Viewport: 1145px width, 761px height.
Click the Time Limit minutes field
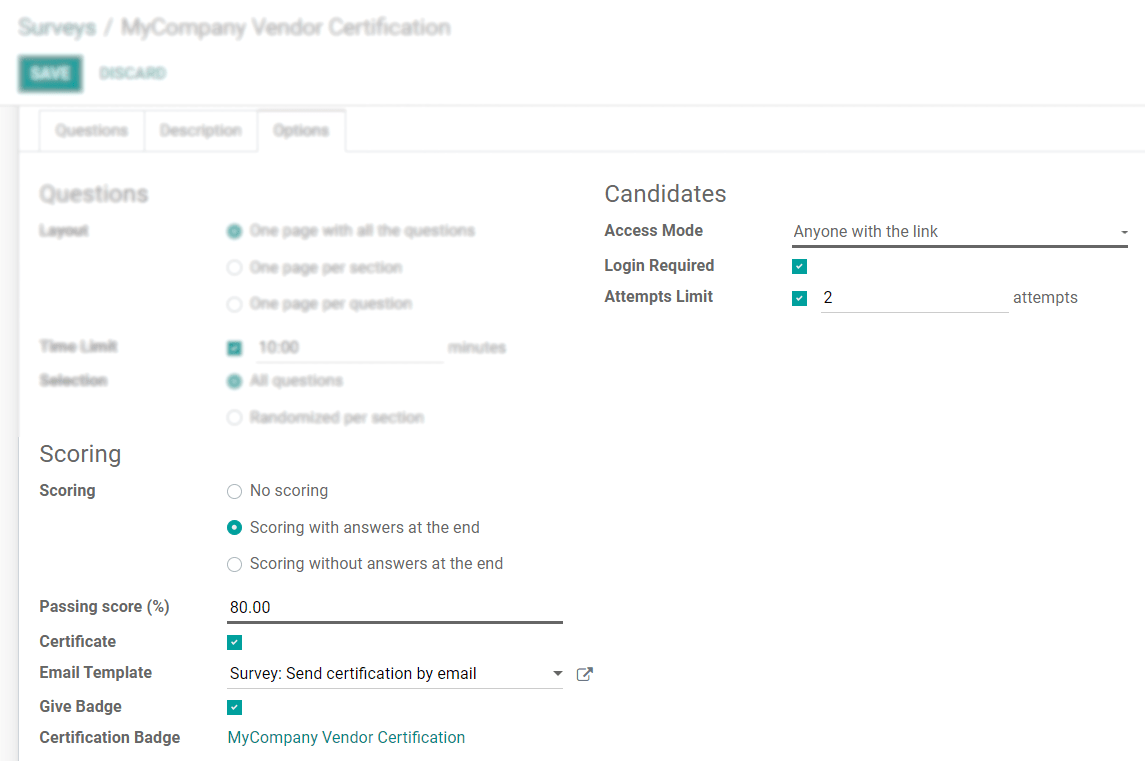click(348, 348)
